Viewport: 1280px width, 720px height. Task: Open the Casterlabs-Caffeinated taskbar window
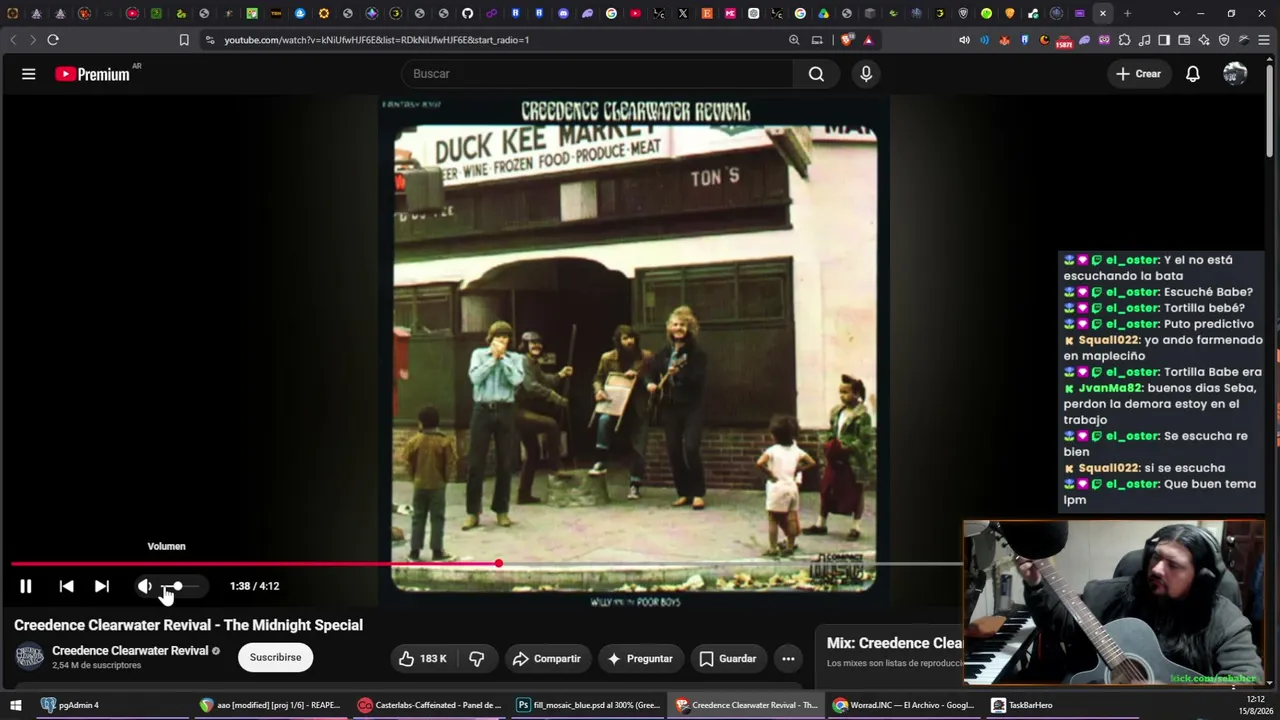point(429,705)
